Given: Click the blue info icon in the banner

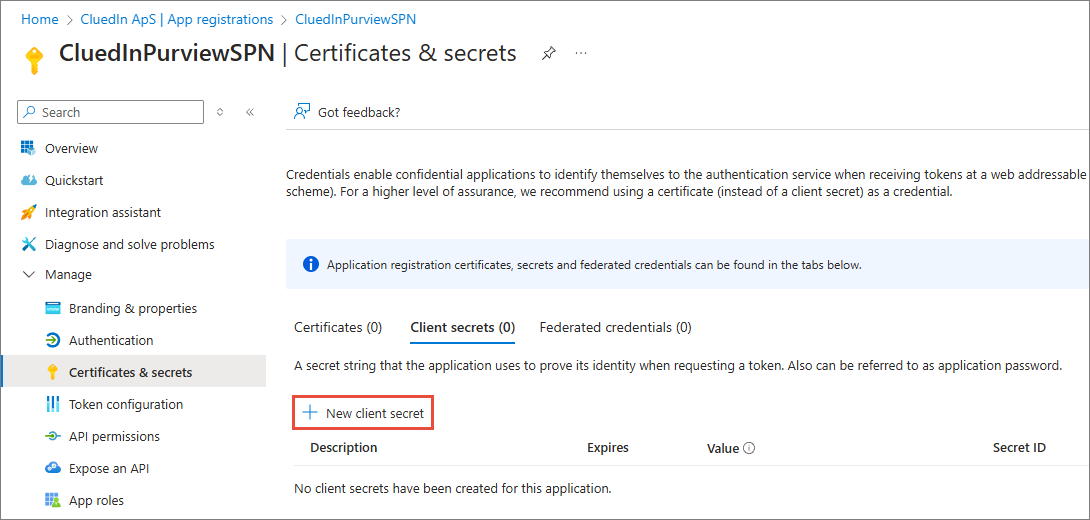Looking at the screenshot, I should click(310, 264).
